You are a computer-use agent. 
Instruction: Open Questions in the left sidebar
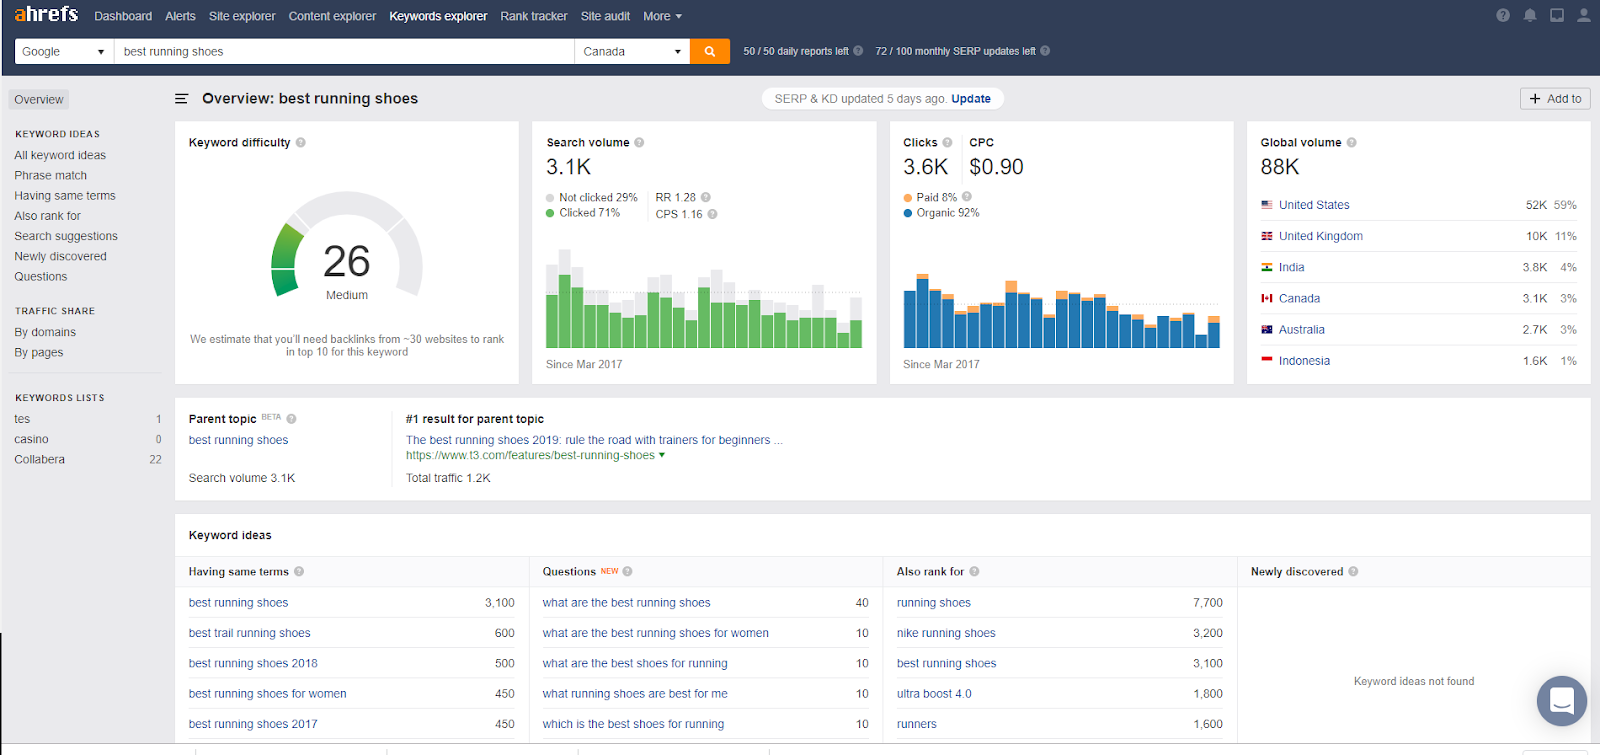[40, 277]
